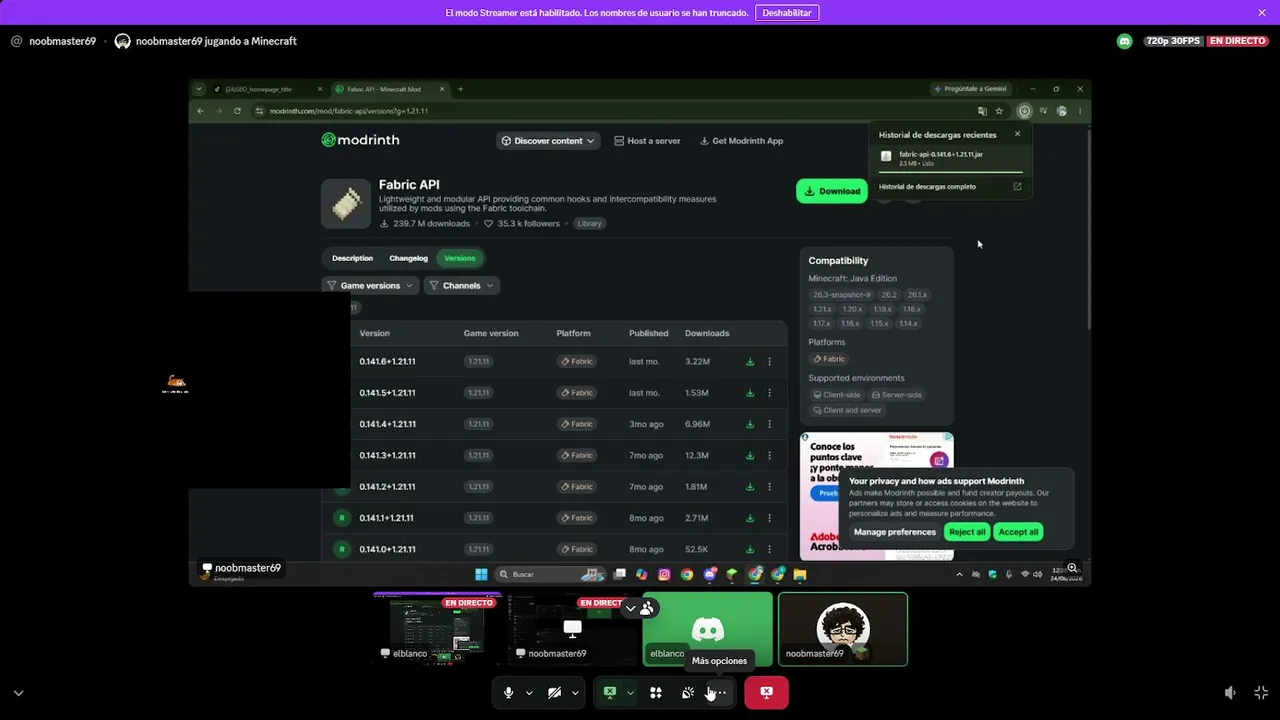Click the Modrinth logo in the stream
Image resolution: width=1280 pixels, height=720 pixels.
pyautogui.click(x=360, y=140)
